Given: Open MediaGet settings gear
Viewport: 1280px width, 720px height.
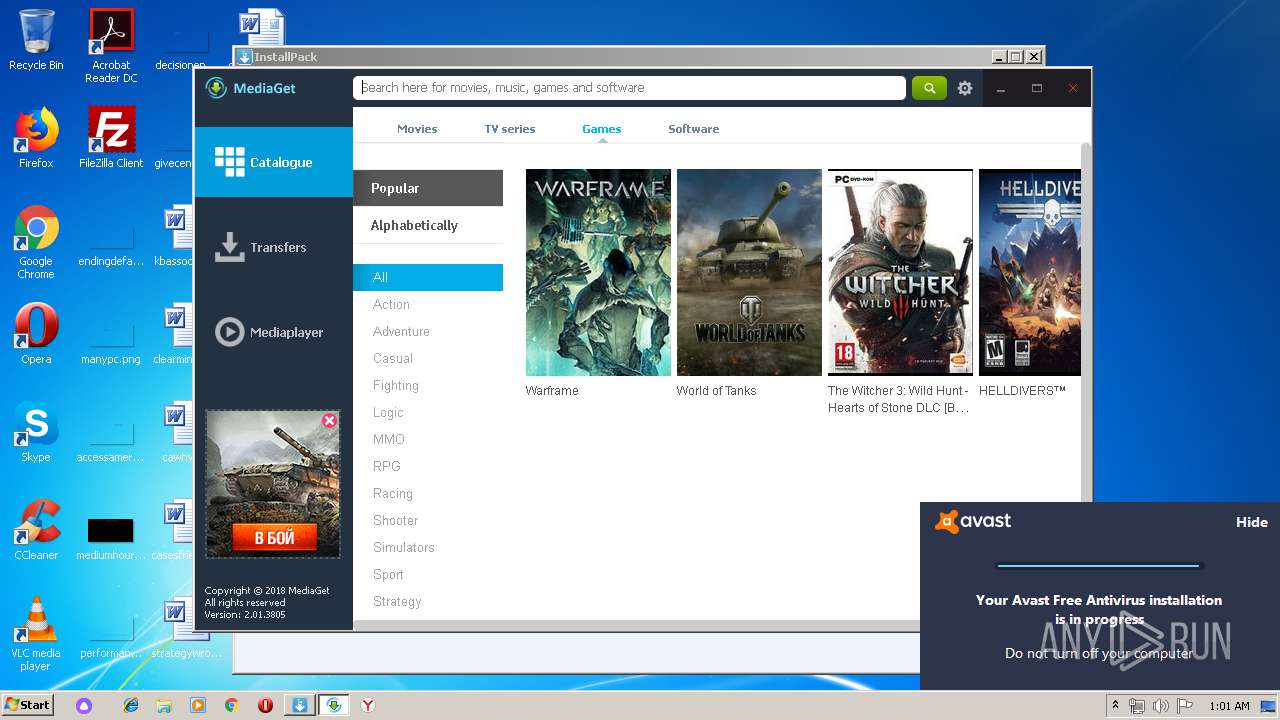Looking at the screenshot, I should click(x=965, y=88).
